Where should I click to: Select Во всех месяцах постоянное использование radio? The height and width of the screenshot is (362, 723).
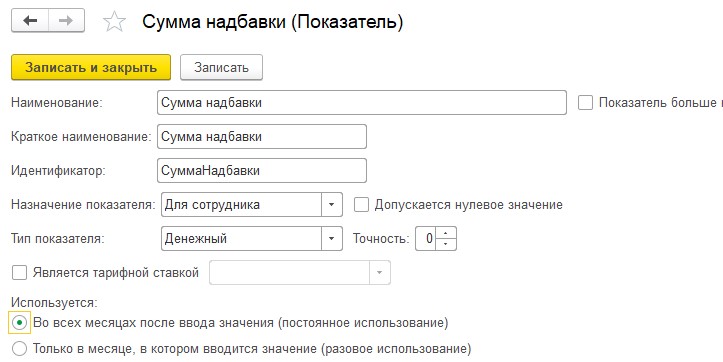click(19, 322)
